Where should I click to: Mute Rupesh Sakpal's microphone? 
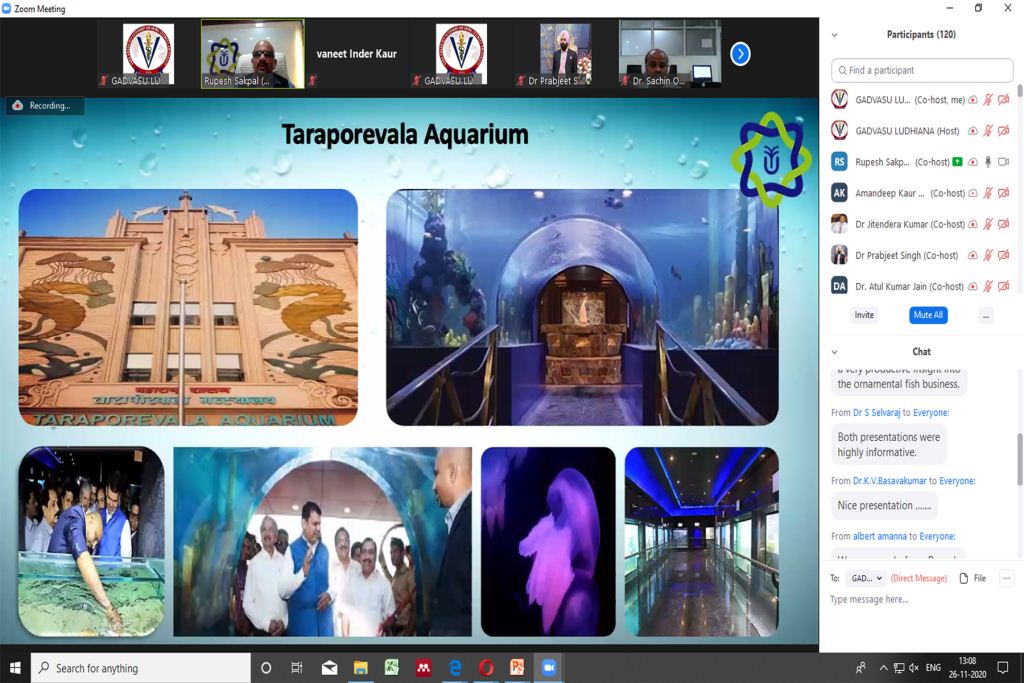pyautogui.click(x=988, y=161)
